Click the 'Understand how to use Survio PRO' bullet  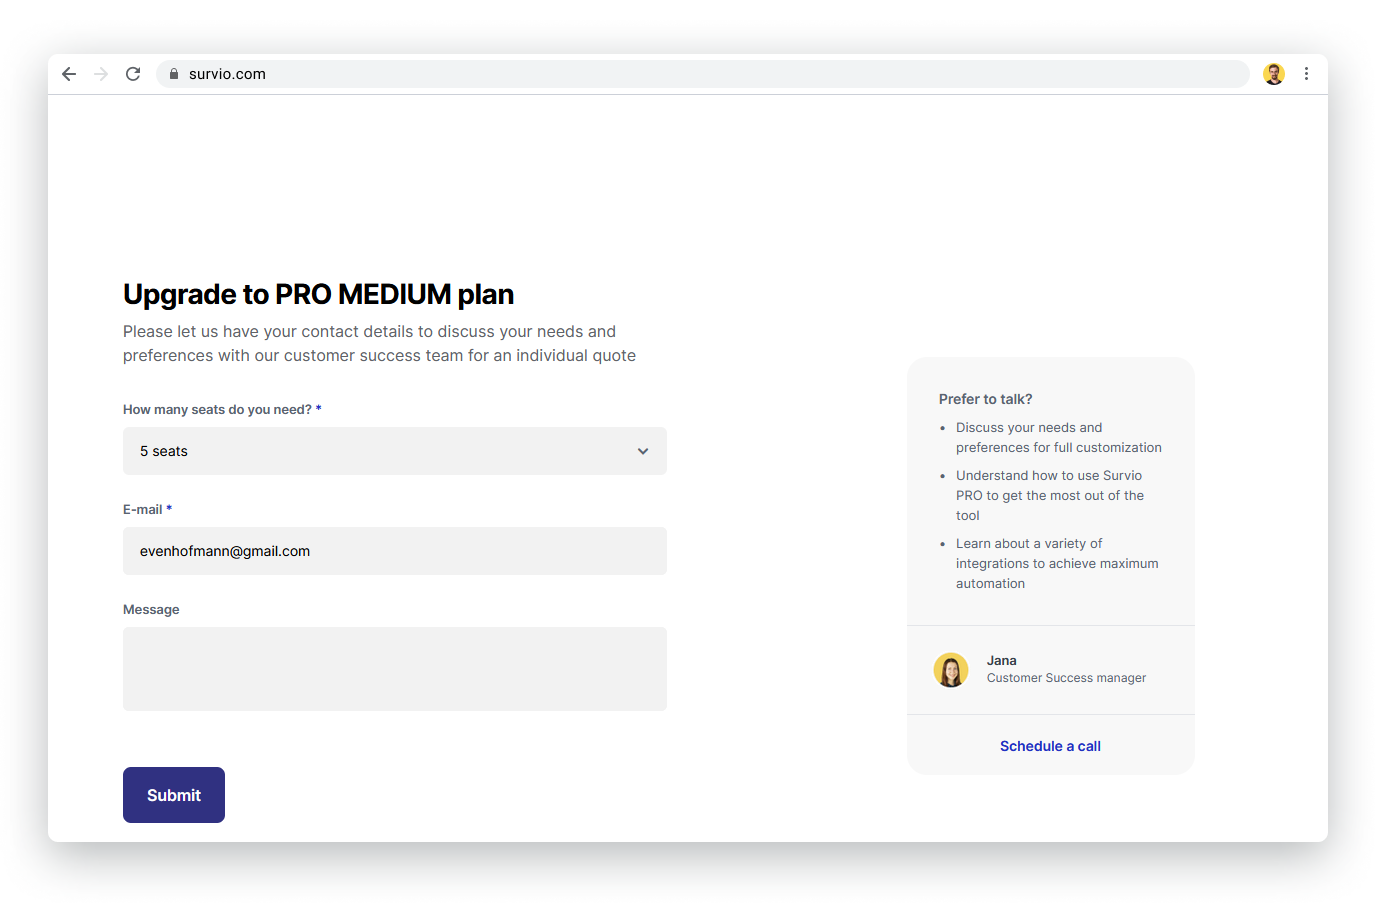(1050, 495)
